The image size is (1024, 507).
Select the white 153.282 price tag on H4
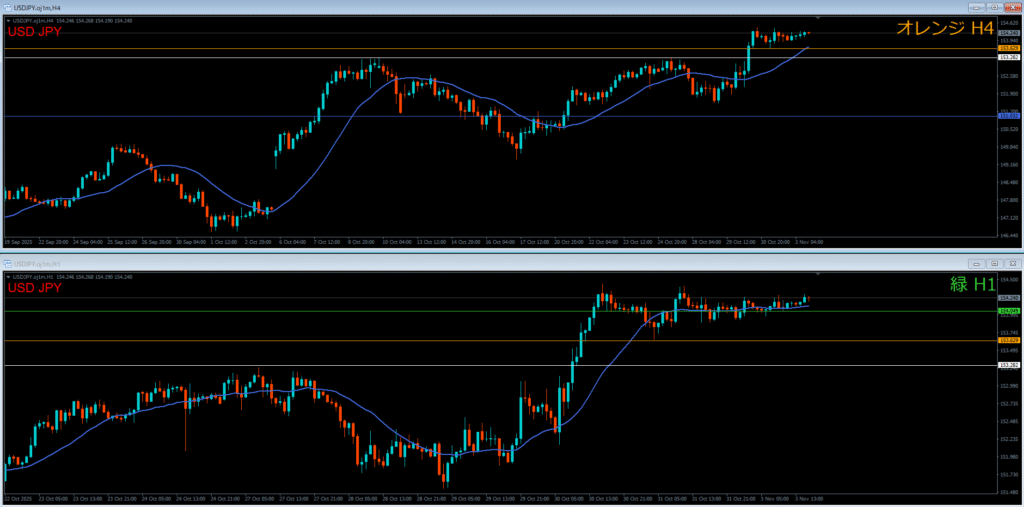(x=1009, y=58)
